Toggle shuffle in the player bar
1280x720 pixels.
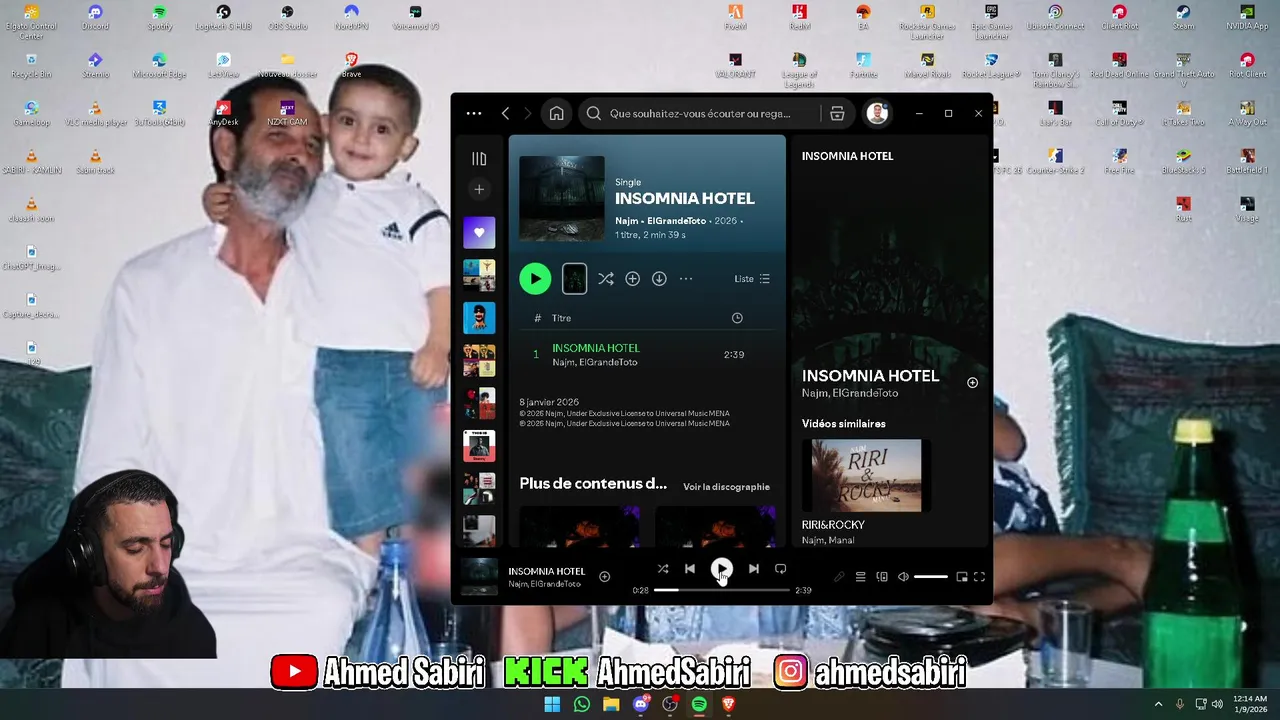click(x=662, y=569)
